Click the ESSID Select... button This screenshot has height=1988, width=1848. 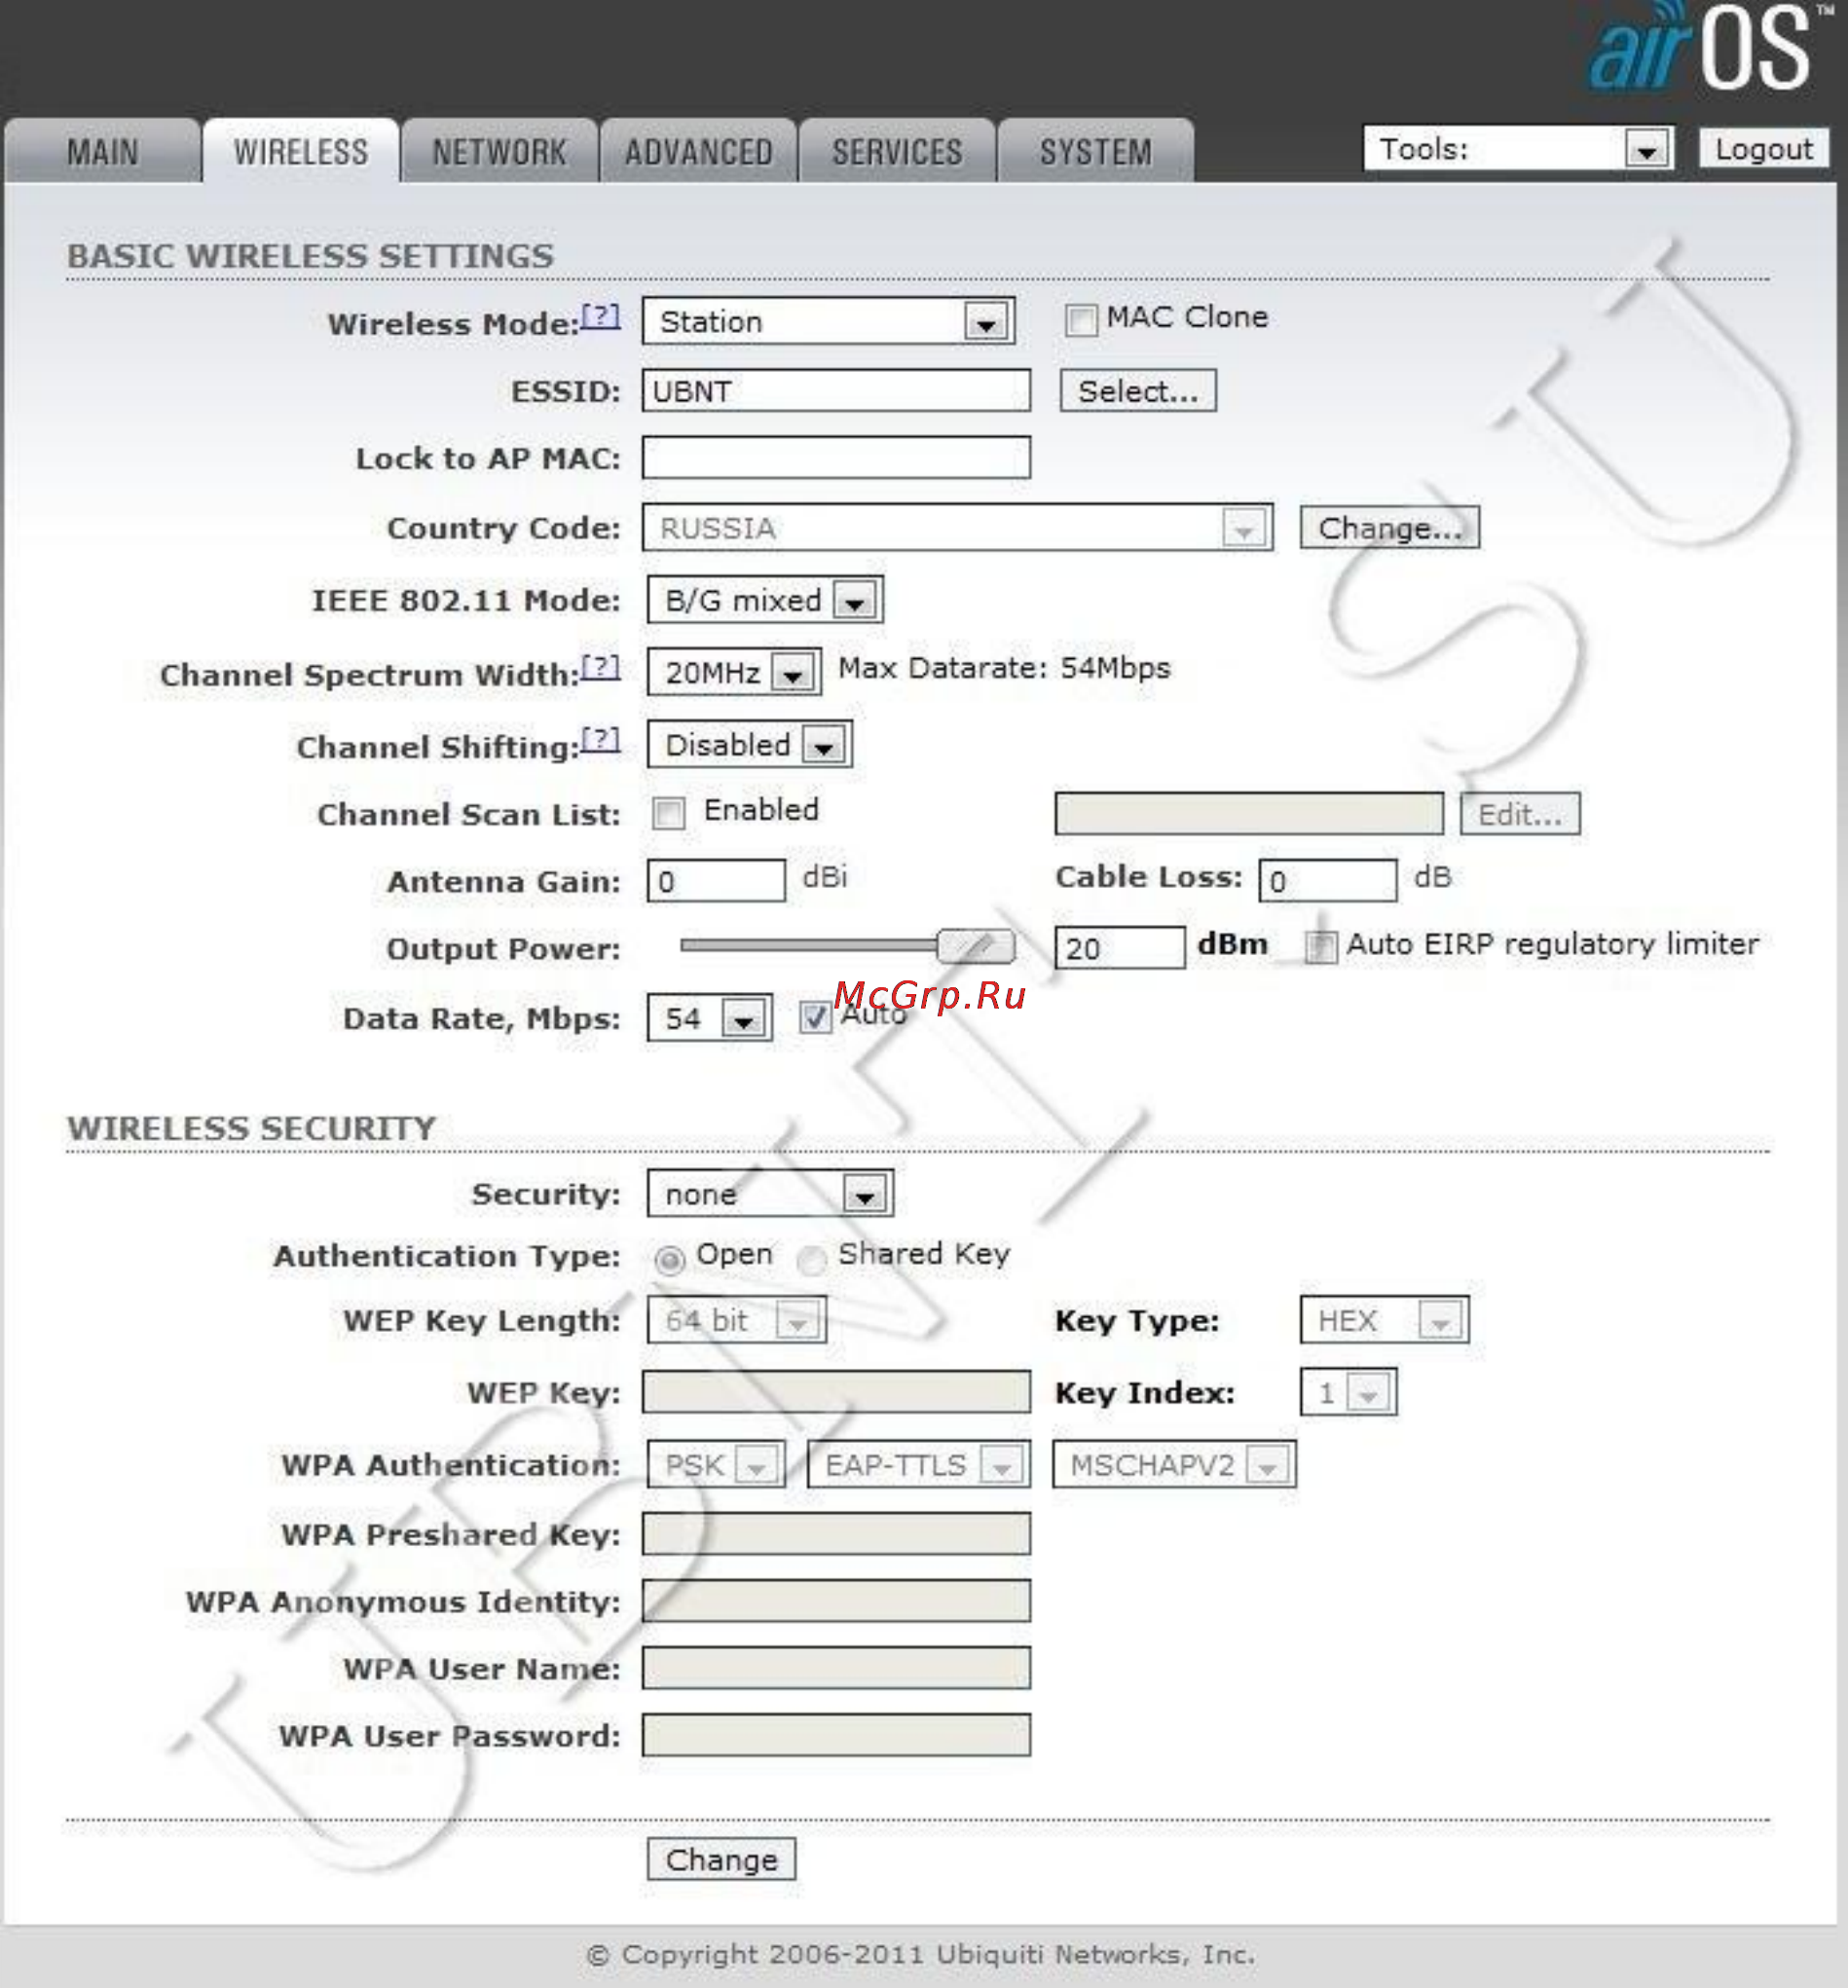(1138, 391)
